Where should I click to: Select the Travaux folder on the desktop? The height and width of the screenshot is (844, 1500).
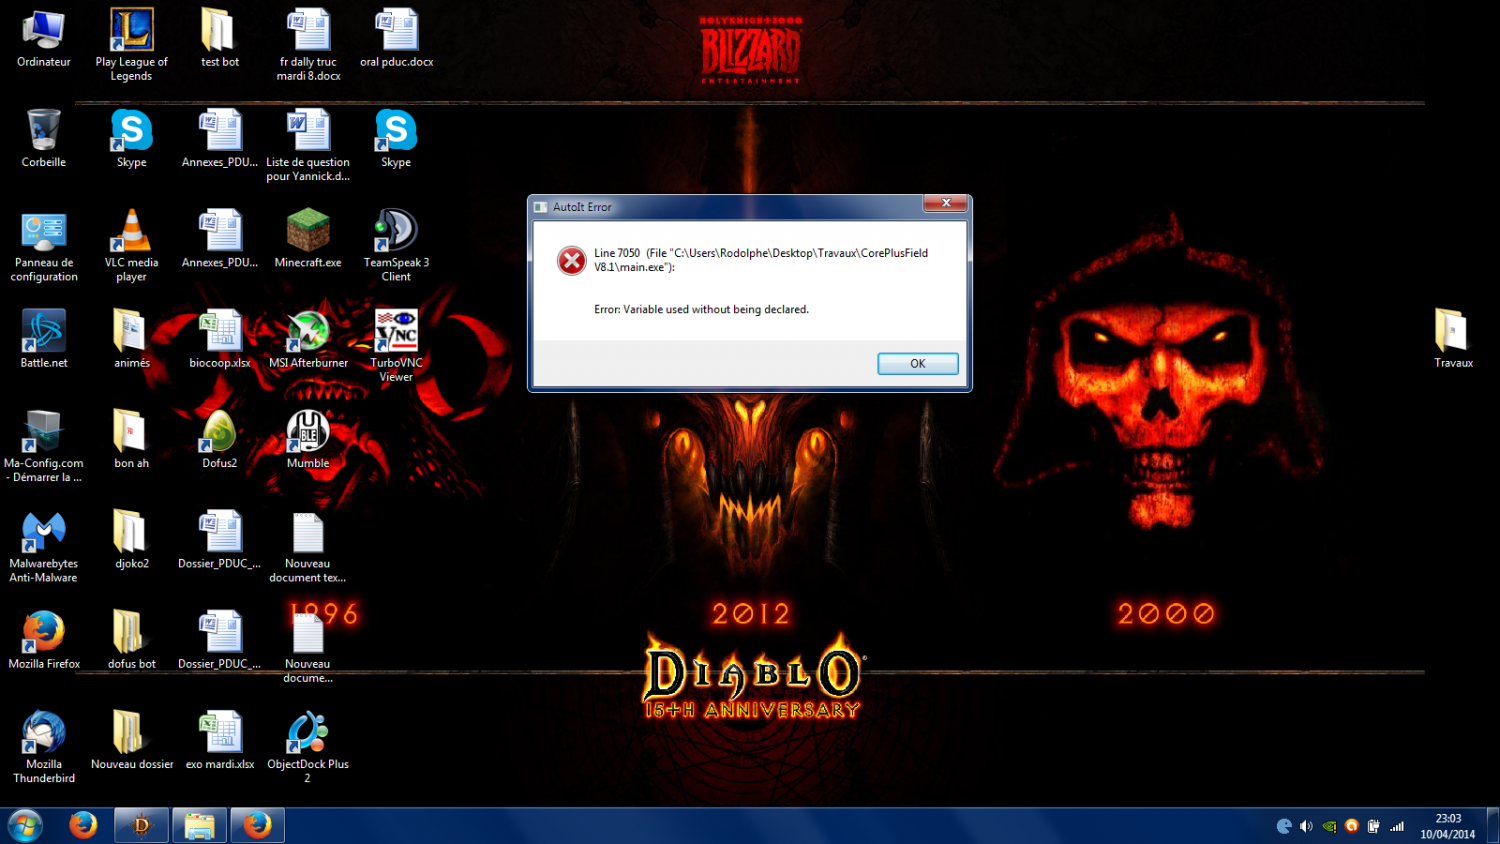(1453, 338)
